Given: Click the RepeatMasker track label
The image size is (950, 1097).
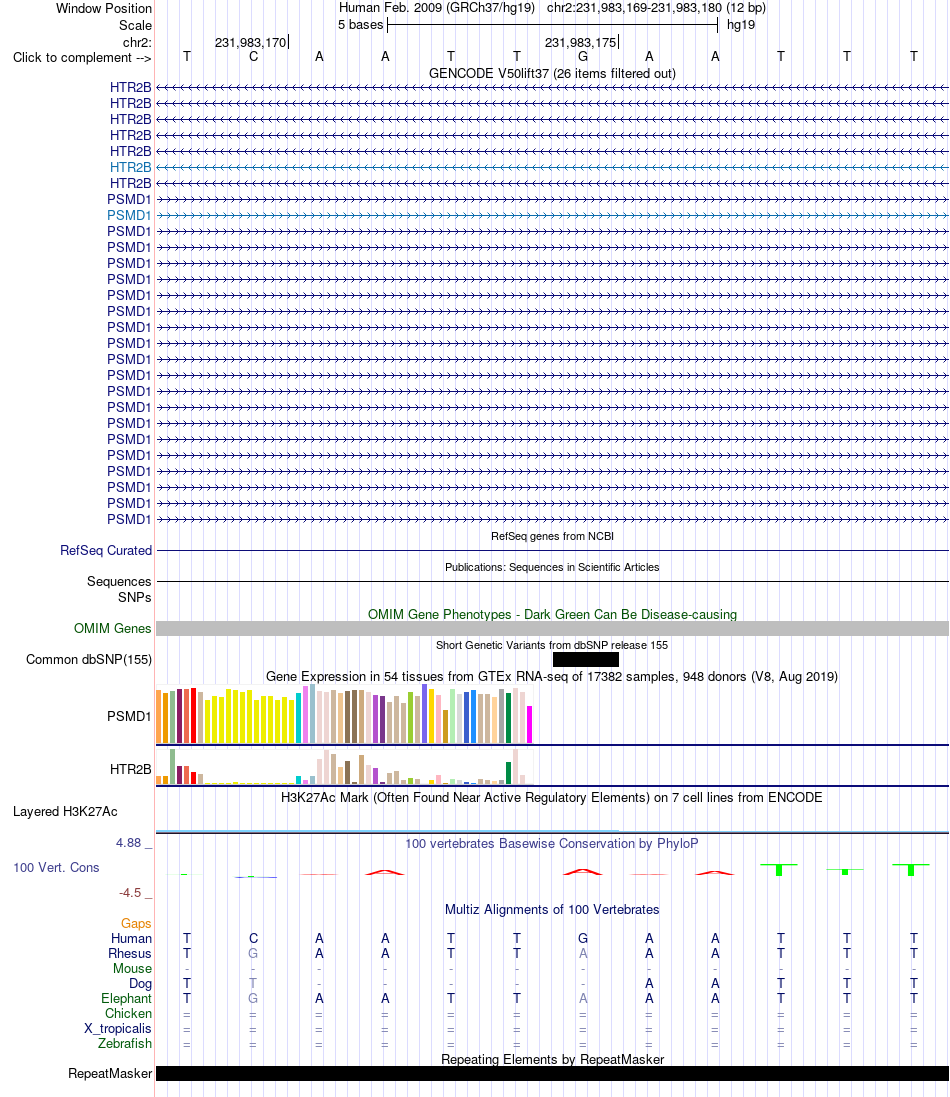Looking at the screenshot, I should pos(110,1074).
